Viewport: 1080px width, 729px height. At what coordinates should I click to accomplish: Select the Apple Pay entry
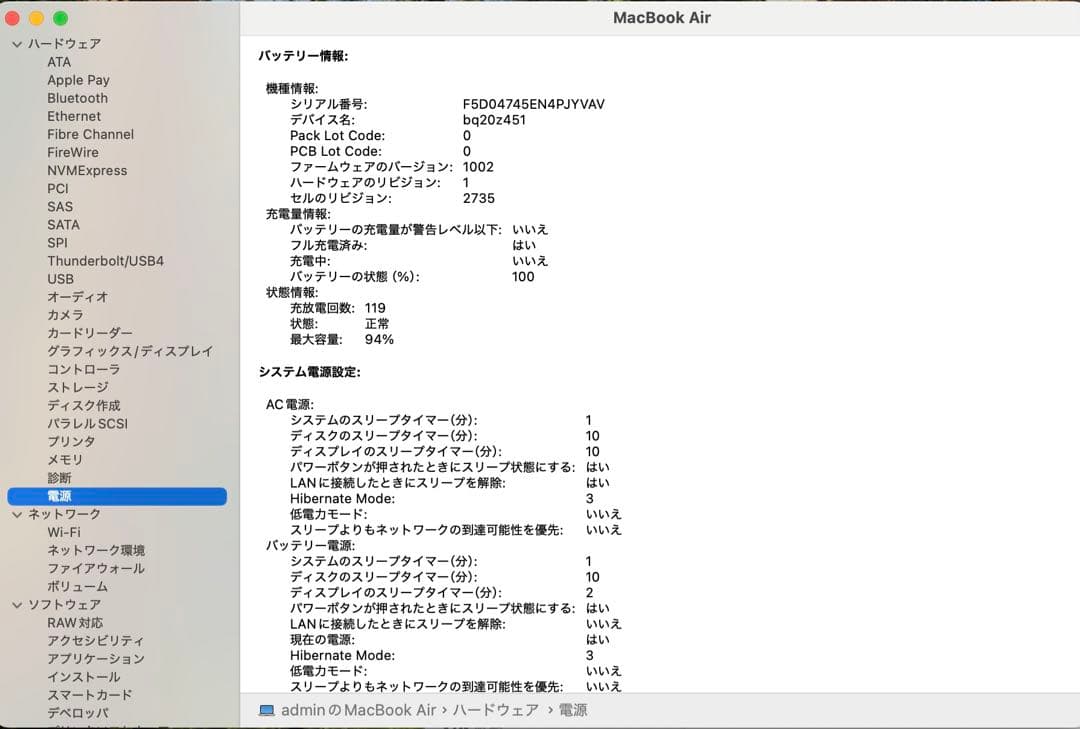[x=78, y=80]
